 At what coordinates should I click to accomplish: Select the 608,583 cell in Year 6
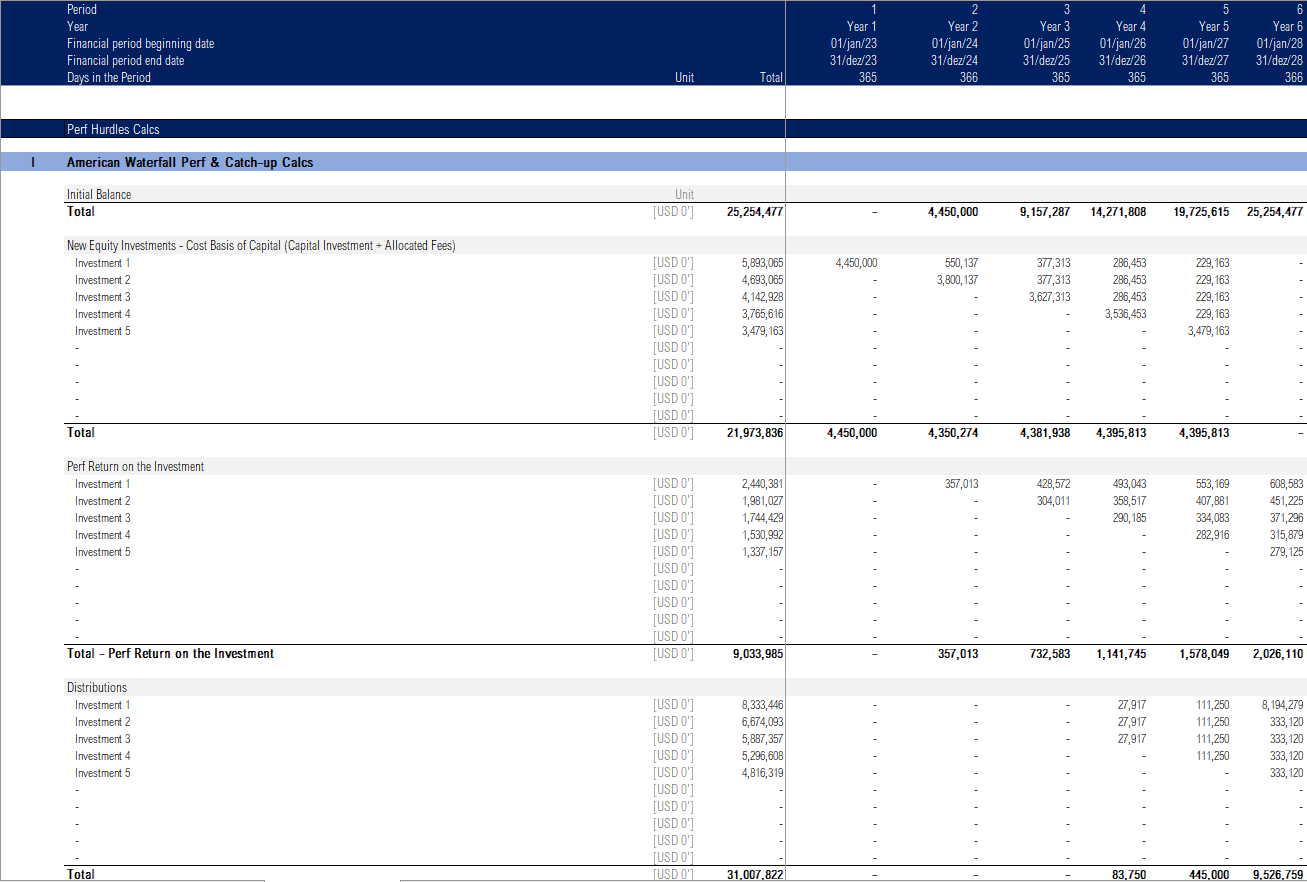pyautogui.click(x=1286, y=484)
